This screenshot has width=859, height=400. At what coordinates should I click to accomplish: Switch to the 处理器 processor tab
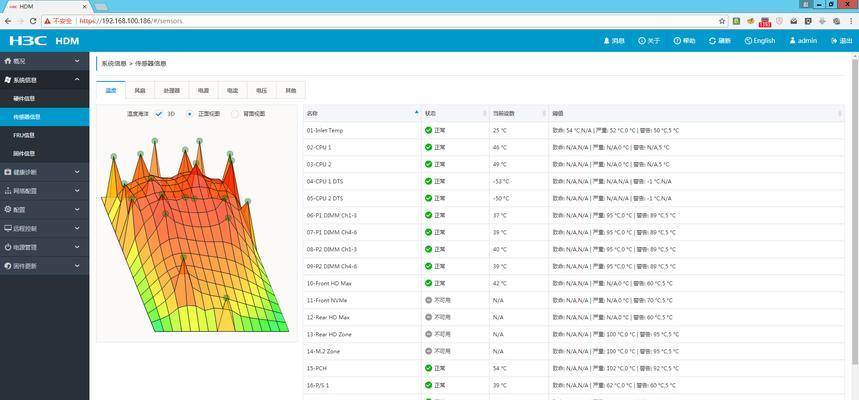[171, 90]
